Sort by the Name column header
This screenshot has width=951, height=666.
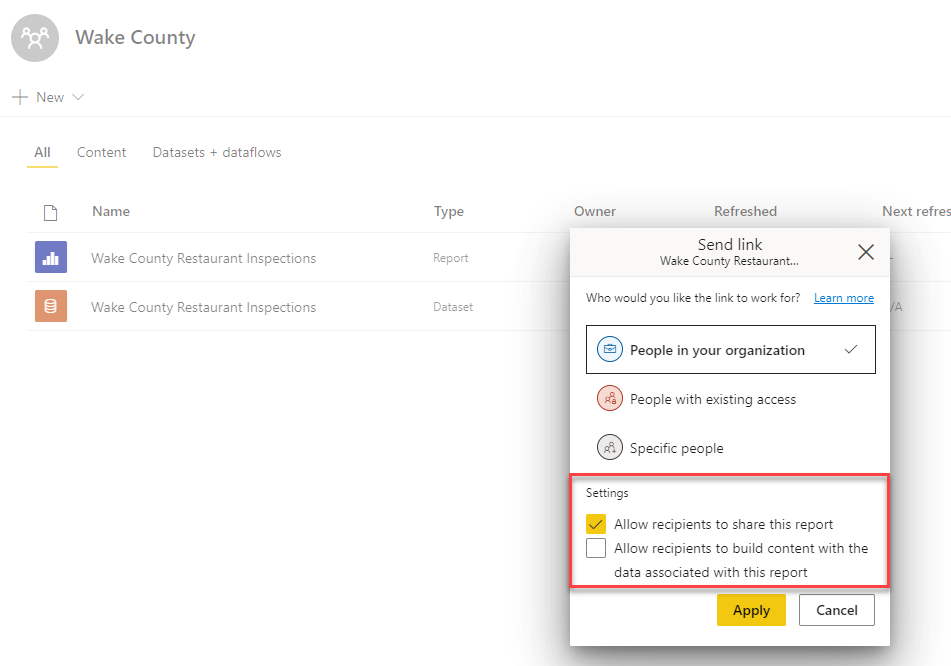111,211
